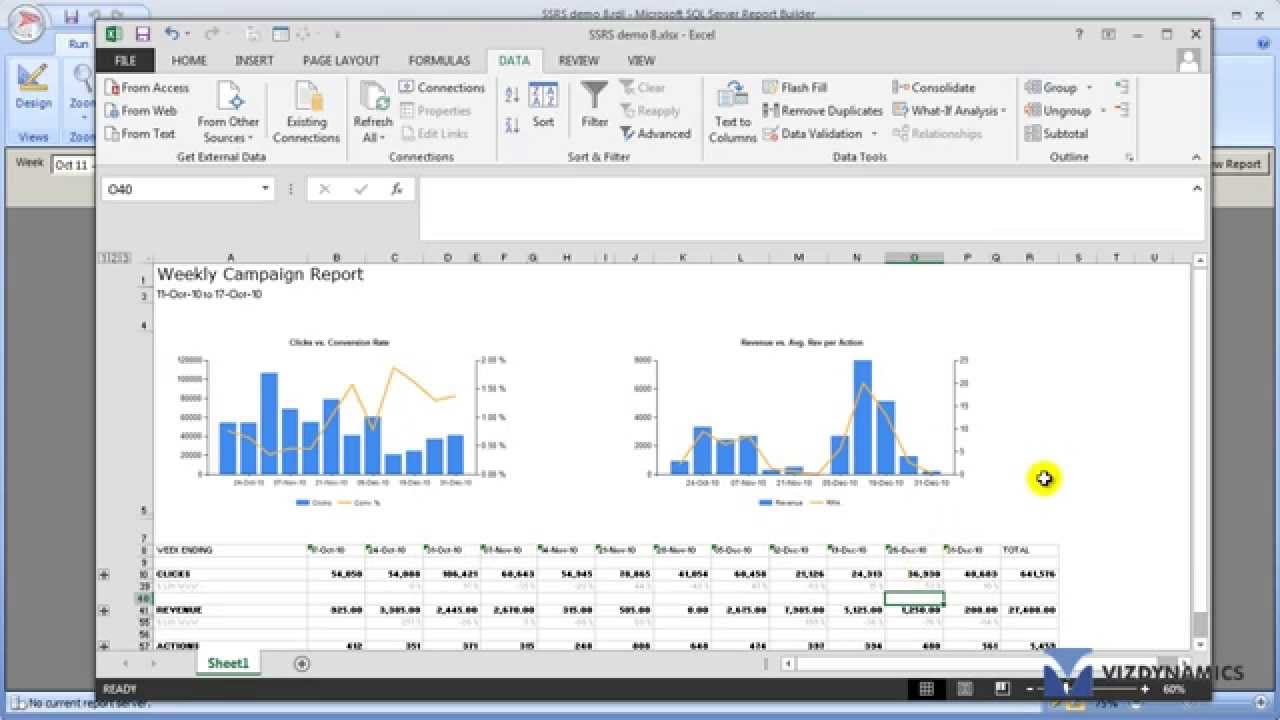The width and height of the screenshot is (1280, 720).
Task: Open Existing Connections
Action: 306,112
